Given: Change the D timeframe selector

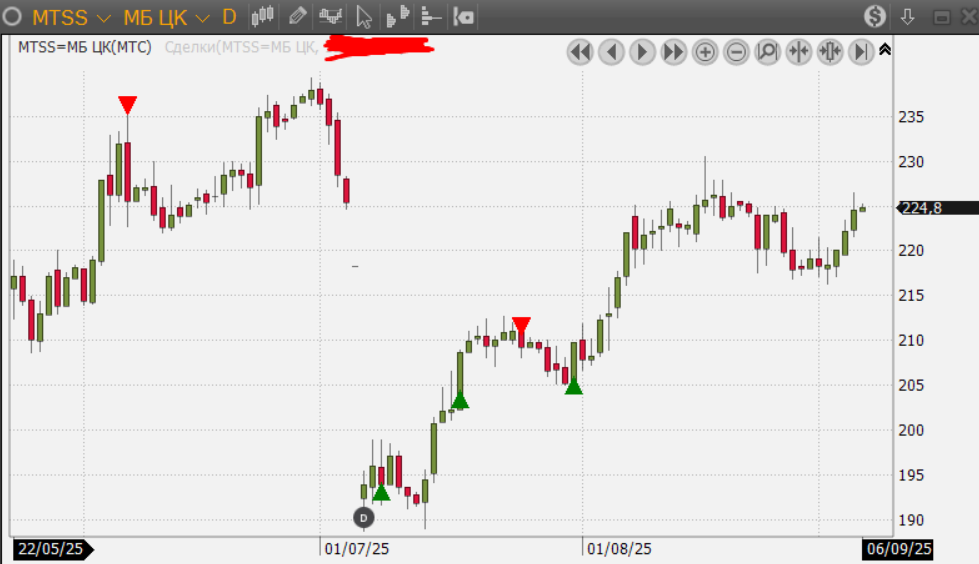Looking at the screenshot, I should click(229, 18).
